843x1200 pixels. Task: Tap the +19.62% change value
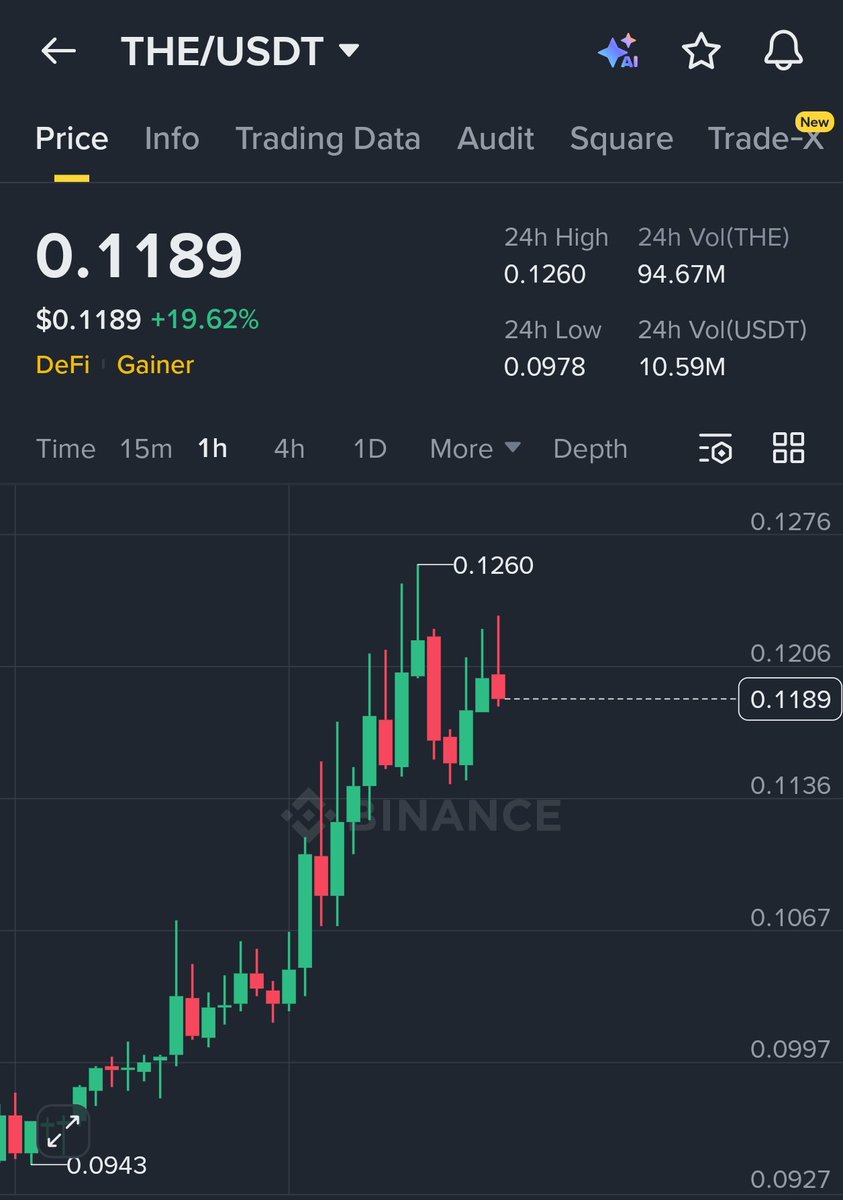click(205, 320)
